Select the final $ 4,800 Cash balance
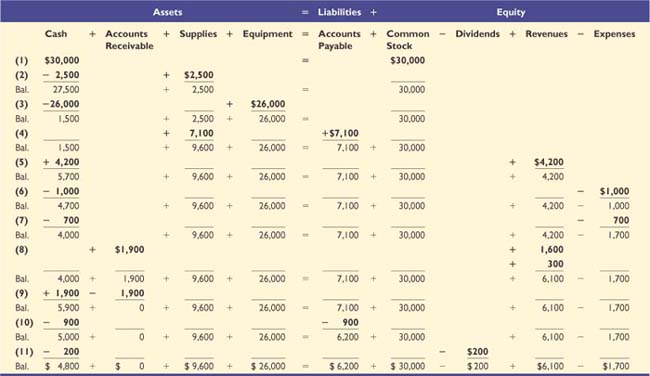The image size is (650, 376). point(62,366)
